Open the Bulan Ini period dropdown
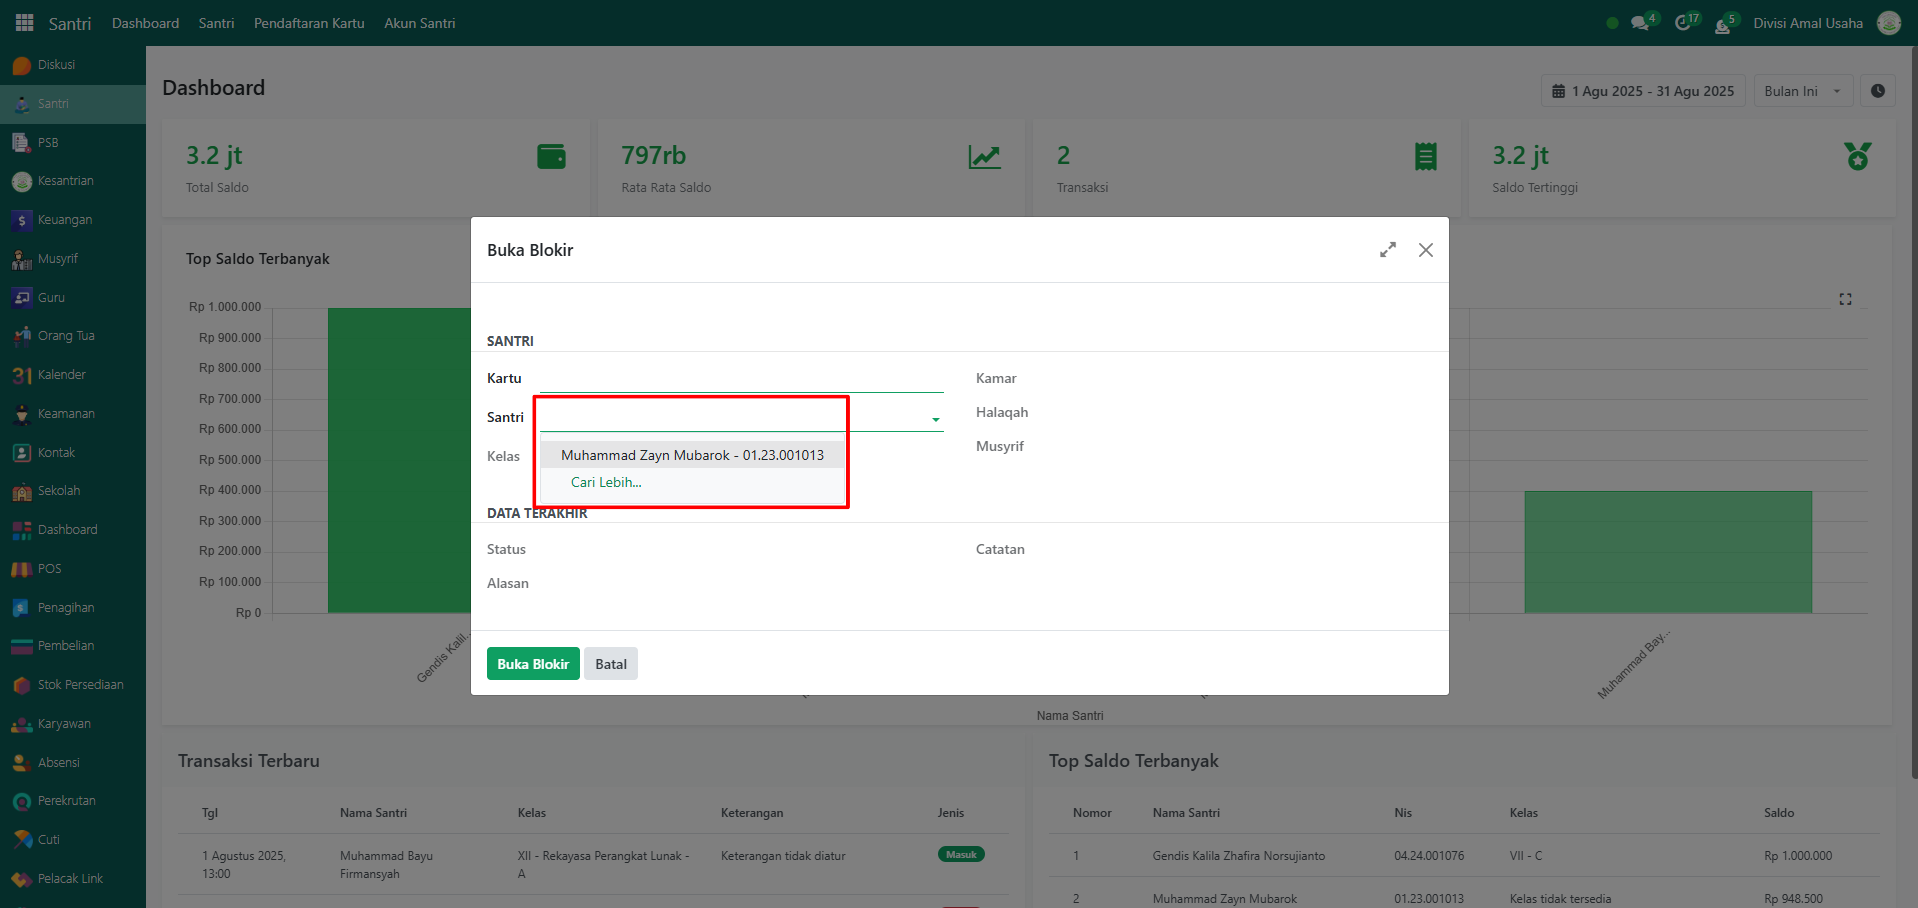The height and width of the screenshot is (908, 1918). (1802, 91)
